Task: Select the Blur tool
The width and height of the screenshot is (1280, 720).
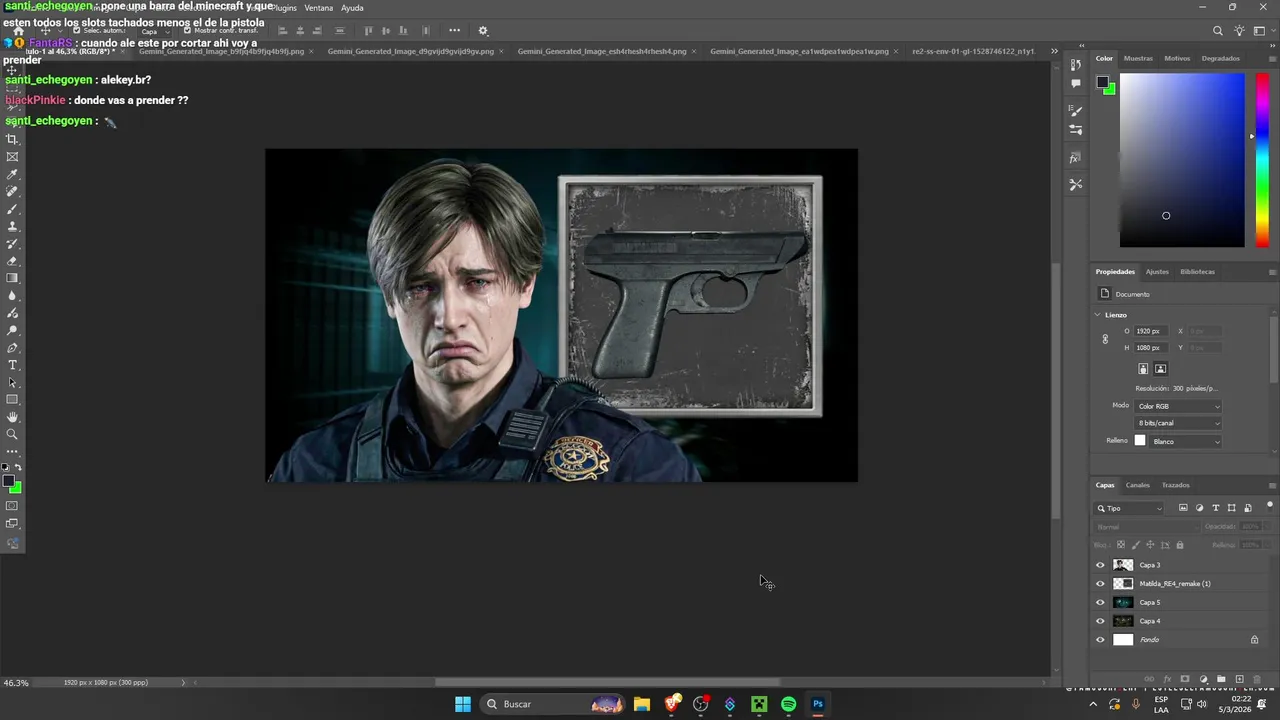Action: click(12, 295)
